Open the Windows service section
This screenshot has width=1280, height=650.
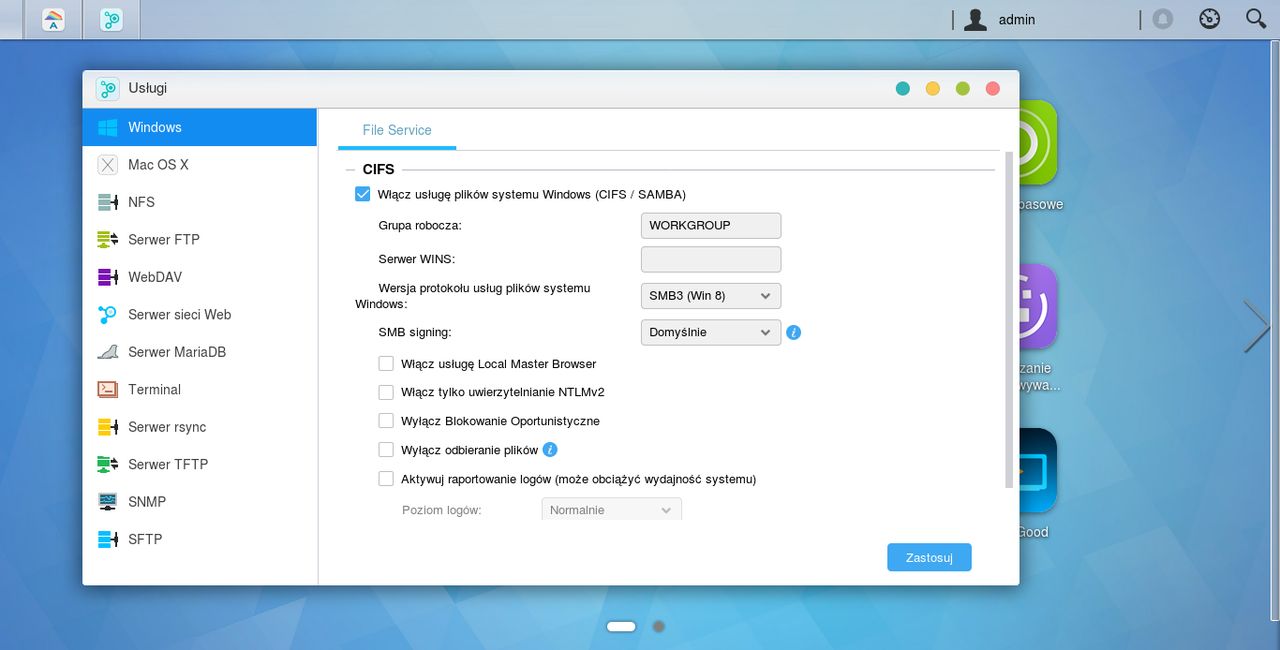[200, 127]
